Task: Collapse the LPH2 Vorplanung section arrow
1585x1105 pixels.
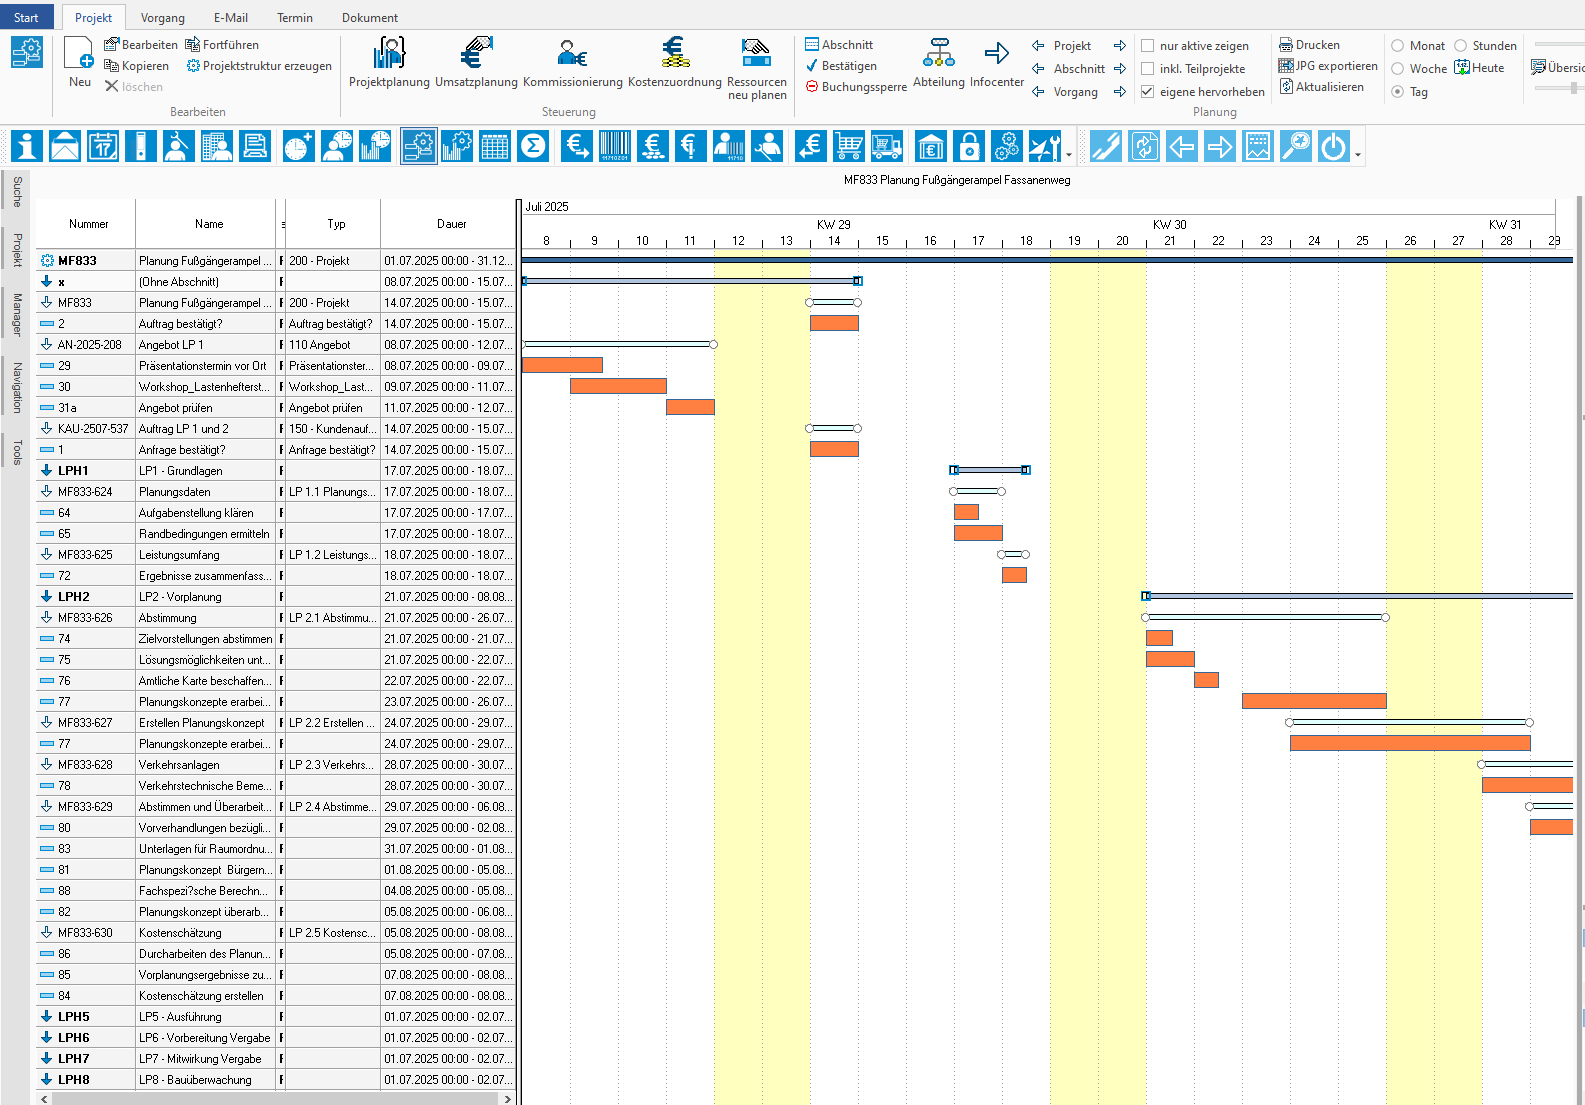Action: (46, 597)
